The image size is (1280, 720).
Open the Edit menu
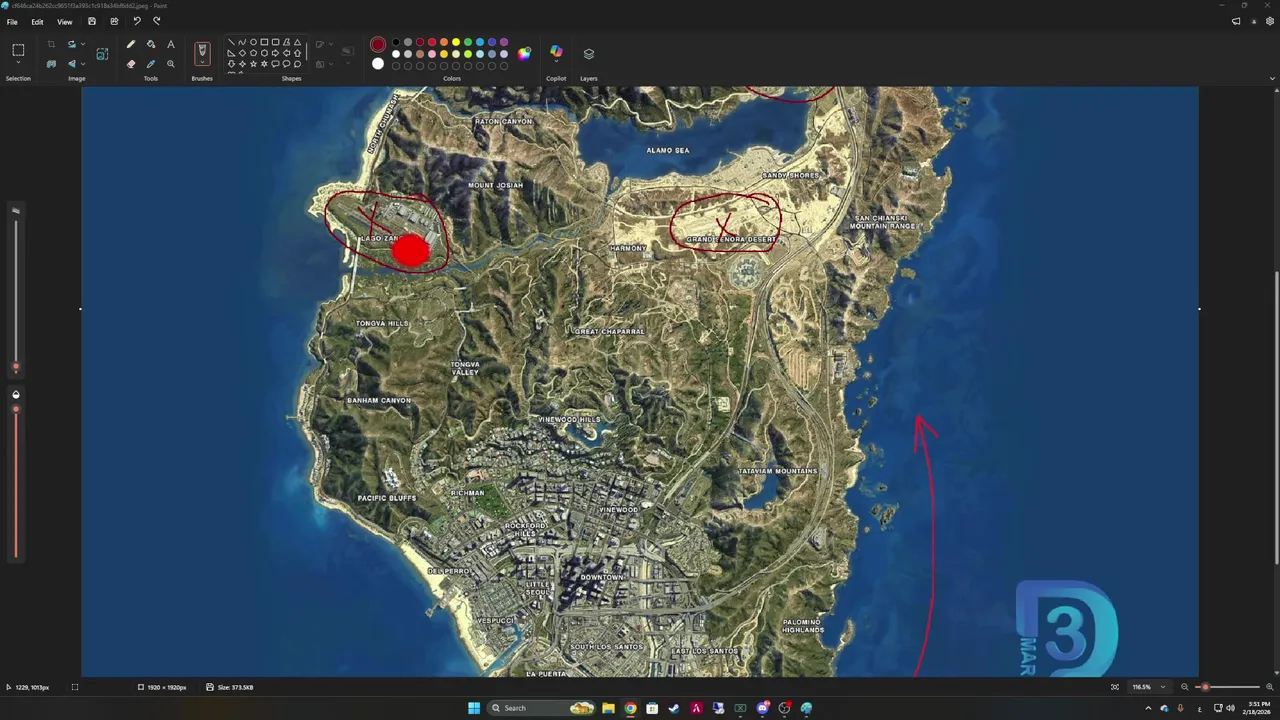(37, 21)
